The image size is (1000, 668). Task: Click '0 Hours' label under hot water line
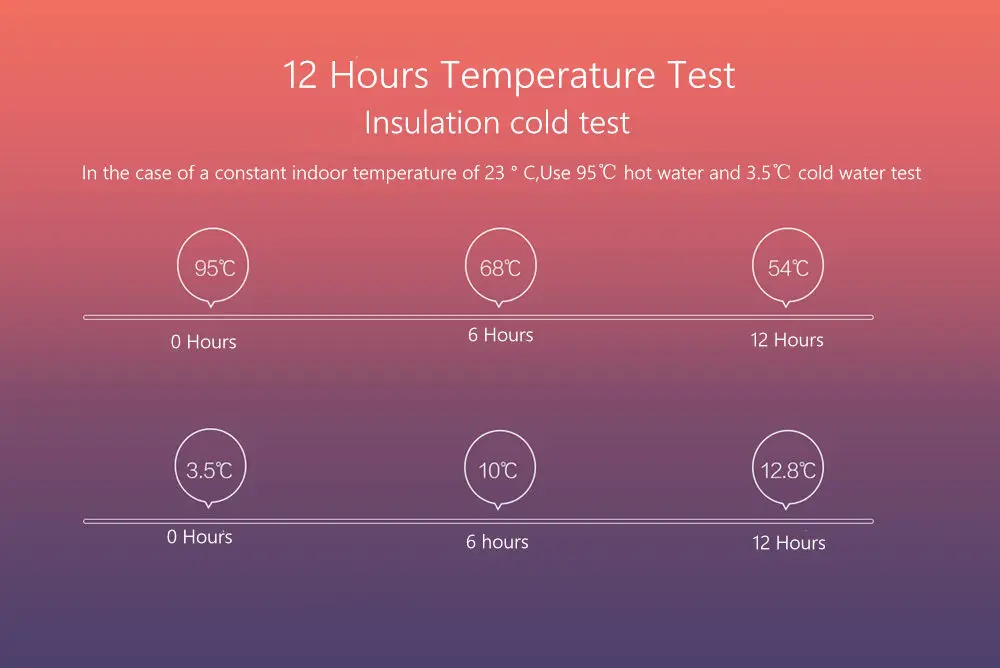203,342
